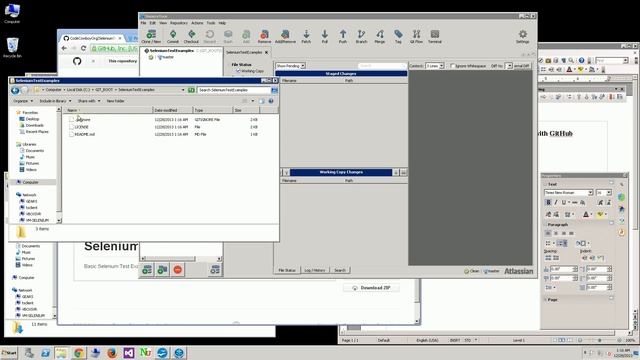Expand the Page section in Writer sidebar
This screenshot has width=640, height=360.
point(545,300)
